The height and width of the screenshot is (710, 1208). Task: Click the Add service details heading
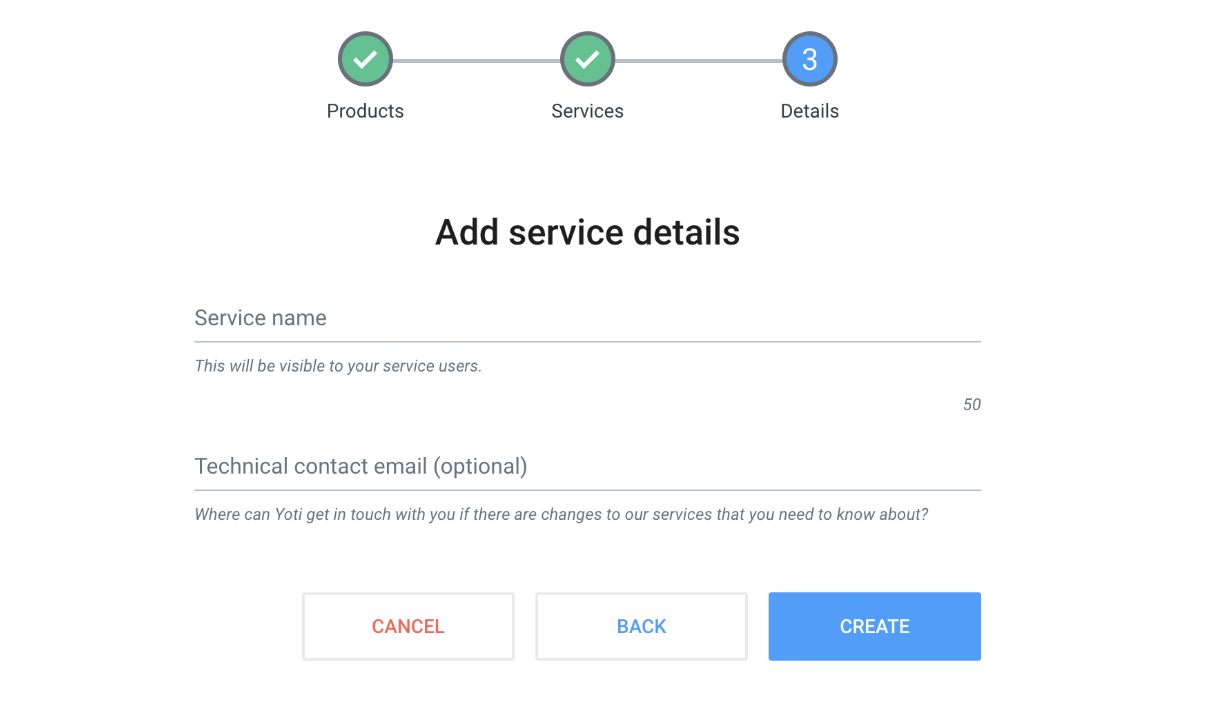click(x=587, y=231)
